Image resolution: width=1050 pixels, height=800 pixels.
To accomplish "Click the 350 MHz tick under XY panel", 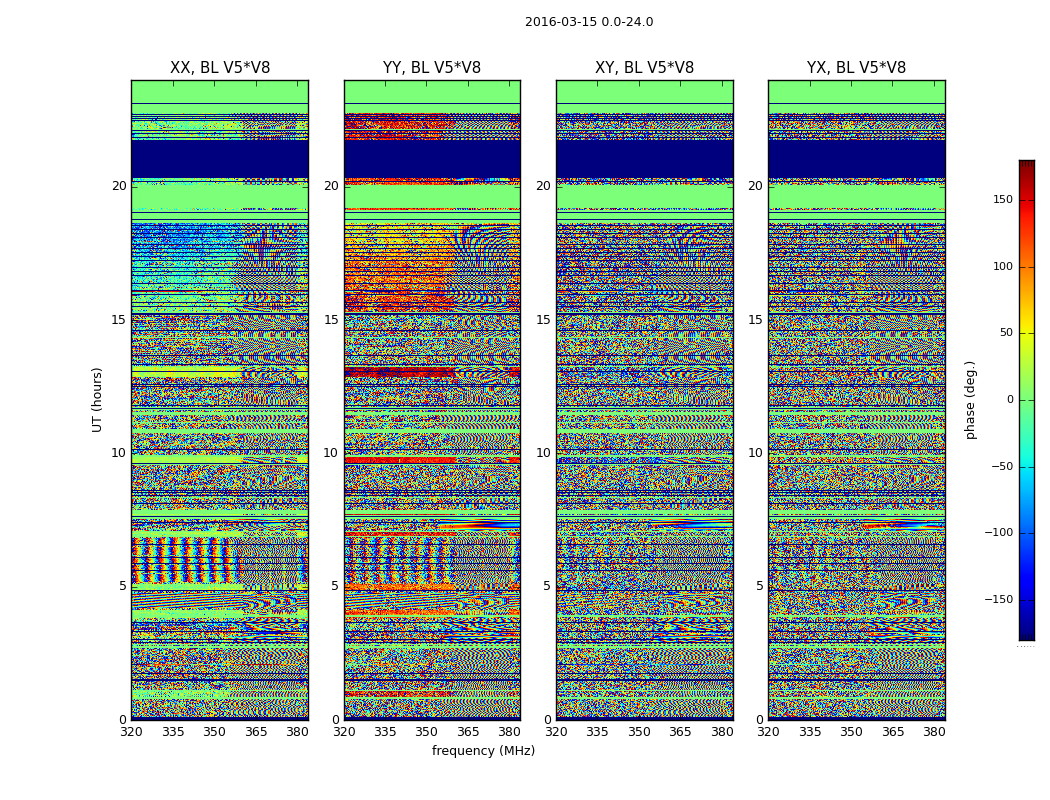I will coord(639,732).
